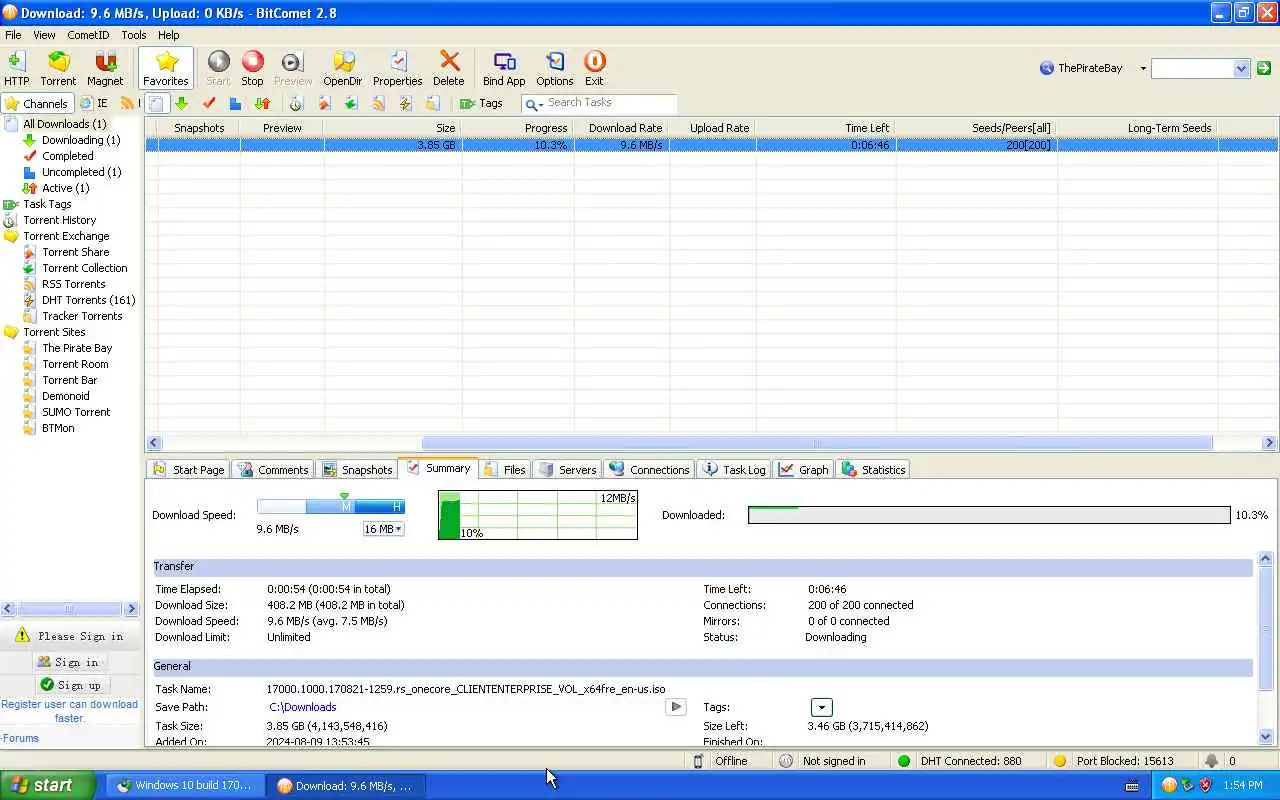Open the Search Tasks magnifier dropdown
1280x800 pixels.
[534, 104]
